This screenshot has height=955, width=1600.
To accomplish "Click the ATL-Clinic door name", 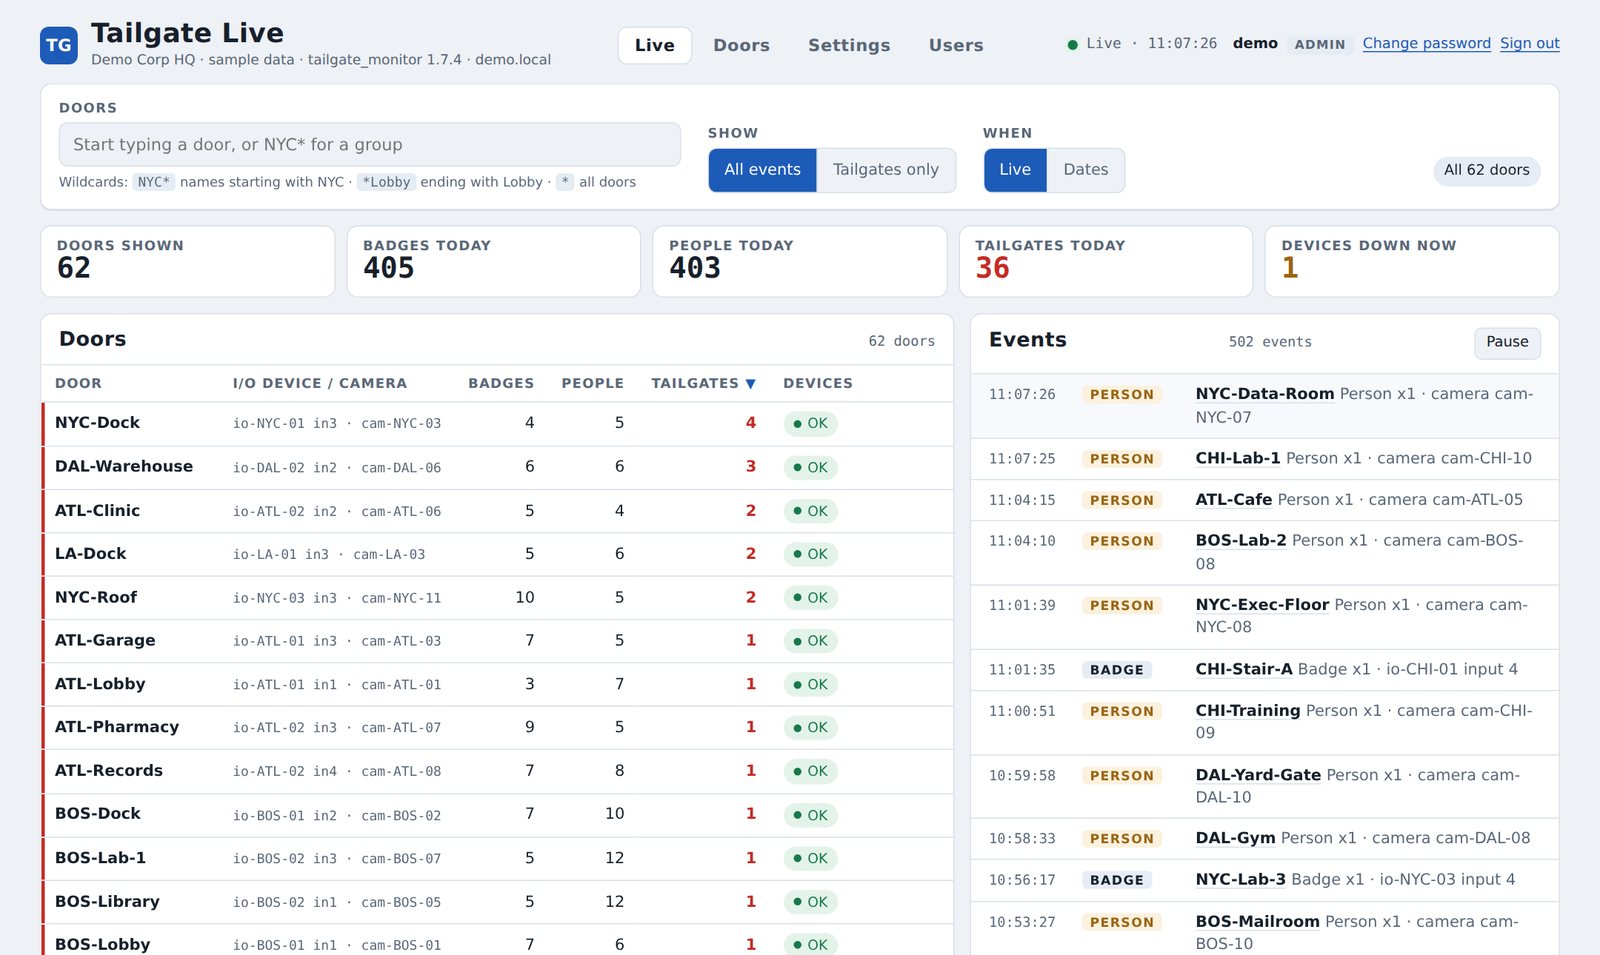I will tap(97, 510).
